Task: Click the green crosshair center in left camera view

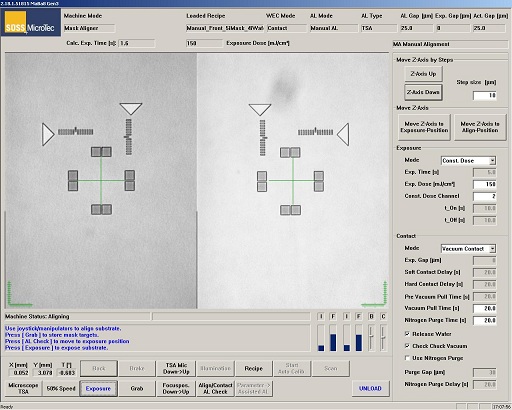Action: (101, 181)
